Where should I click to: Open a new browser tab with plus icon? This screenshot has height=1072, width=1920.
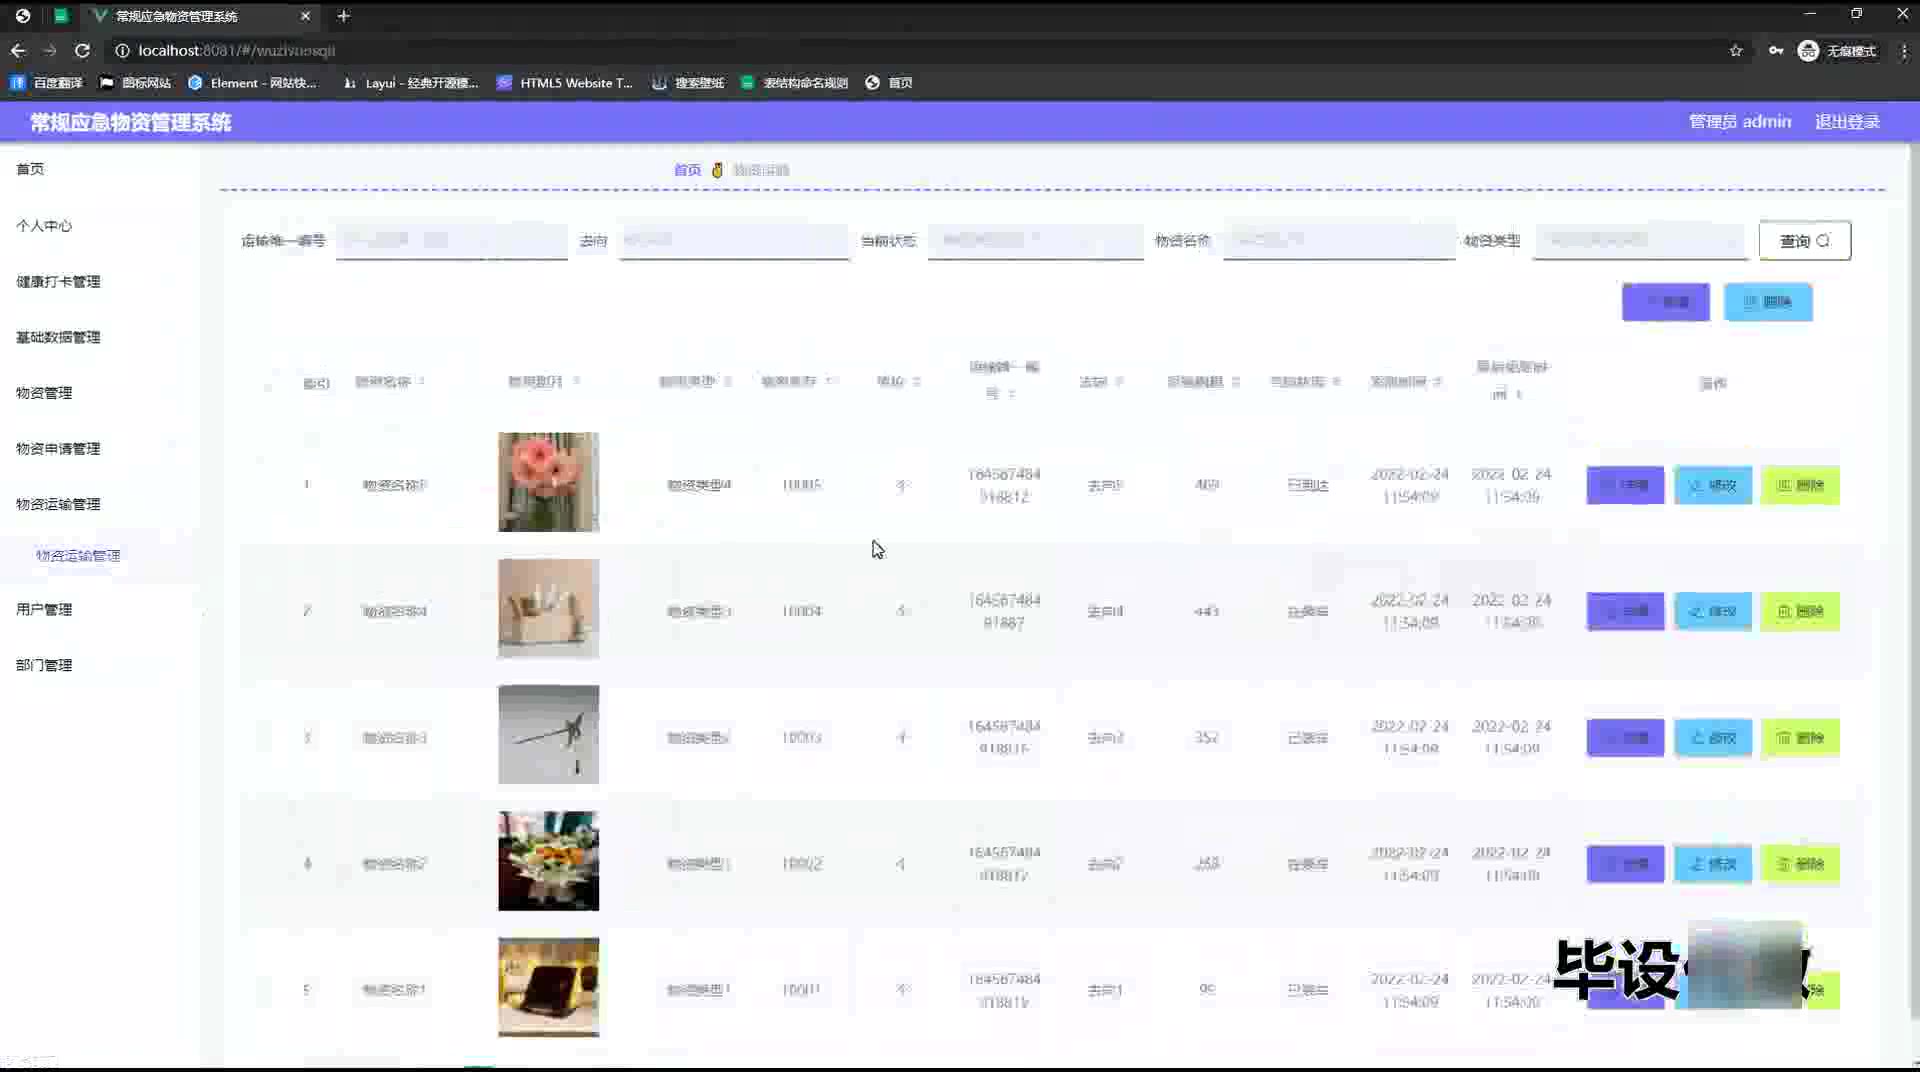[343, 16]
